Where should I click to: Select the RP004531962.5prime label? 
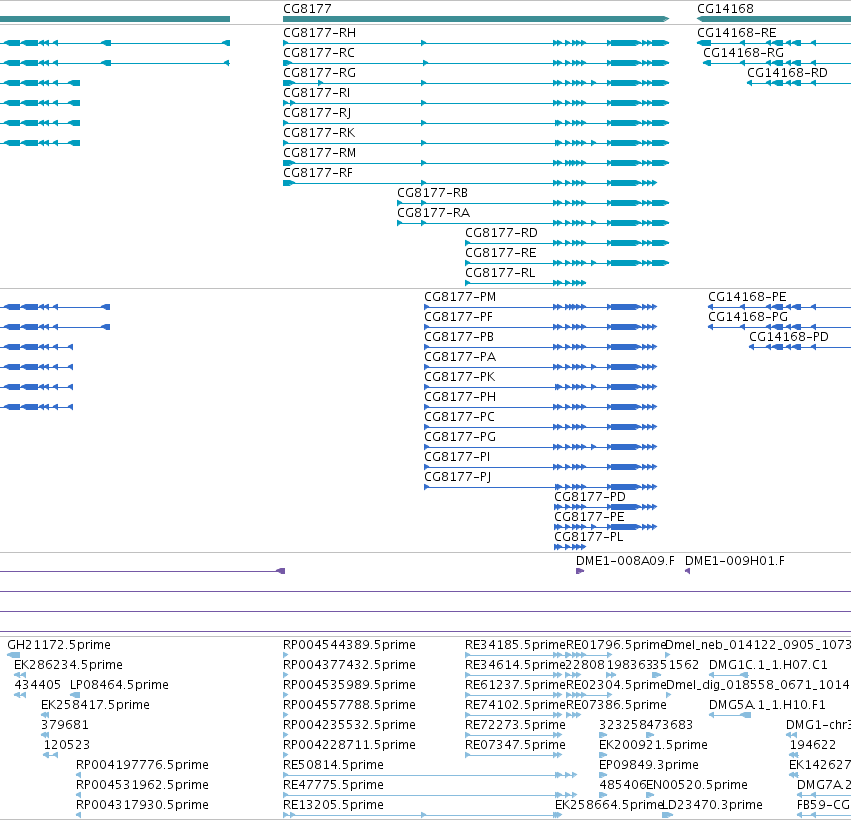coord(142,785)
